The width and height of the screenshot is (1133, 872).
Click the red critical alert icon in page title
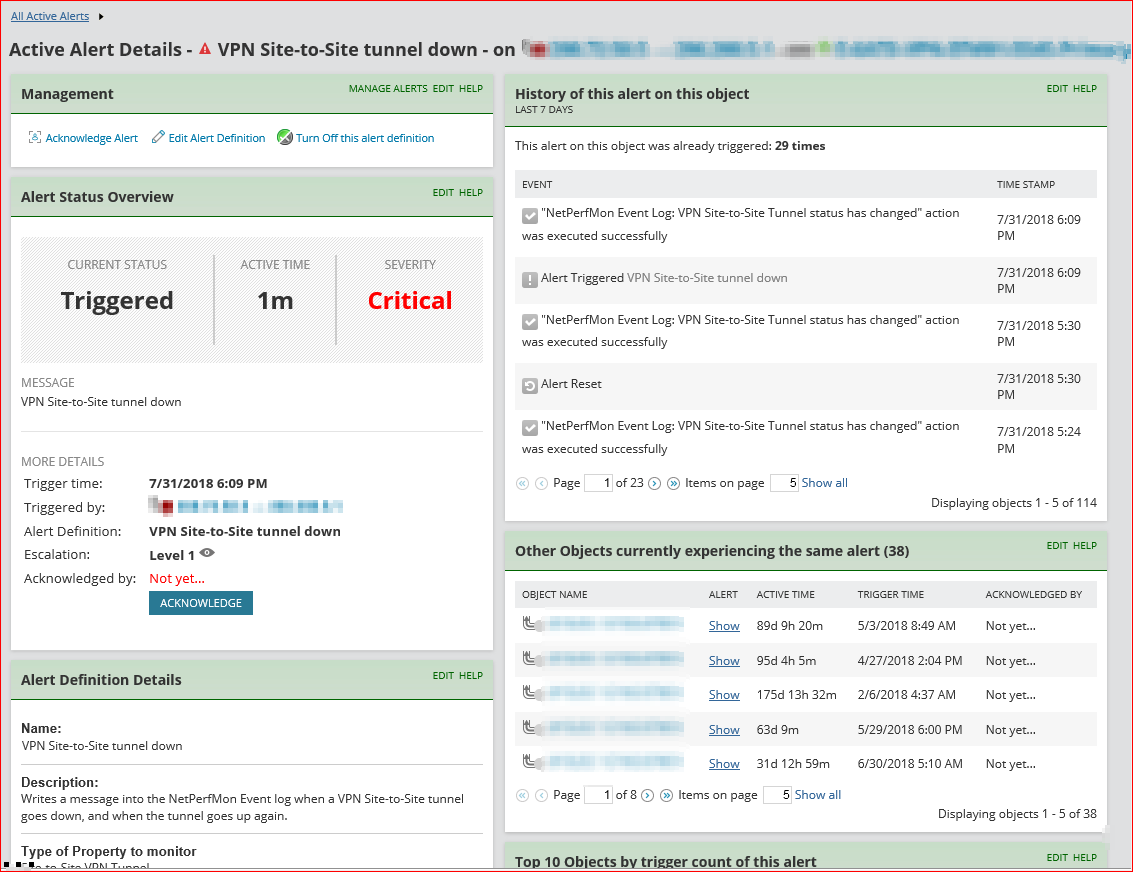(x=205, y=49)
